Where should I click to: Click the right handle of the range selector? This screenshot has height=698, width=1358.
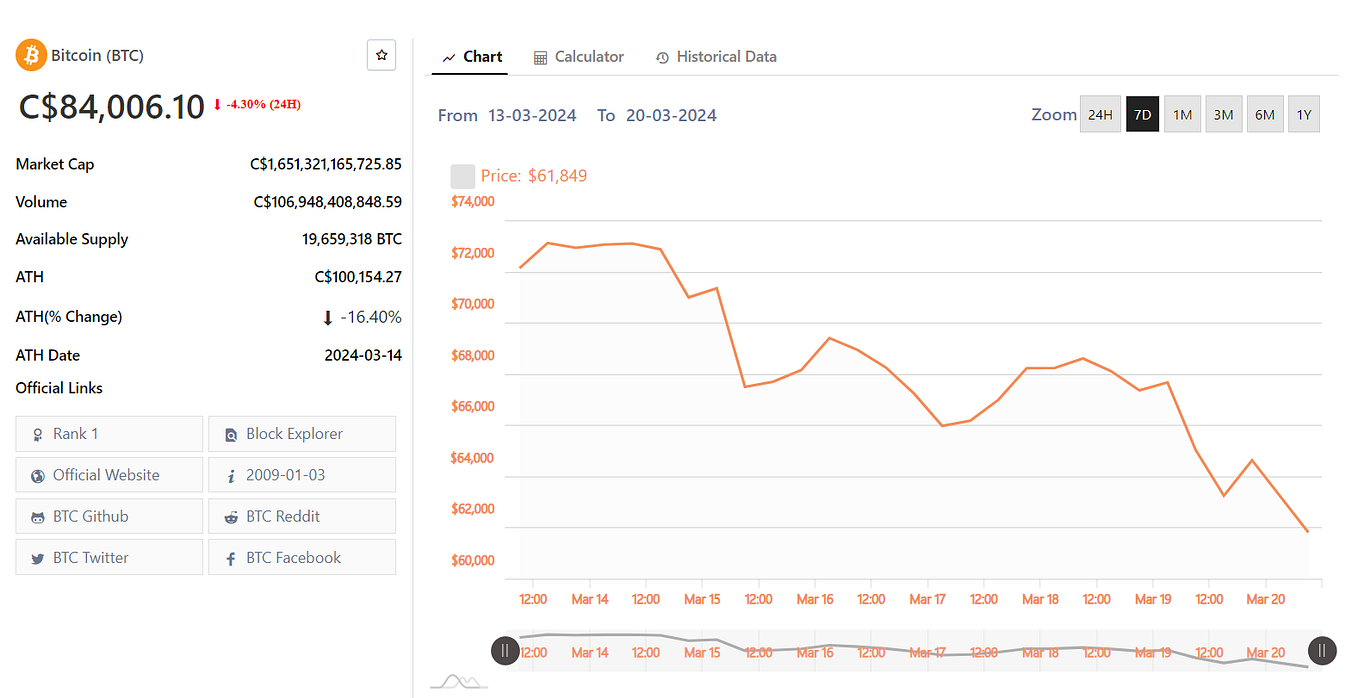pos(1322,650)
